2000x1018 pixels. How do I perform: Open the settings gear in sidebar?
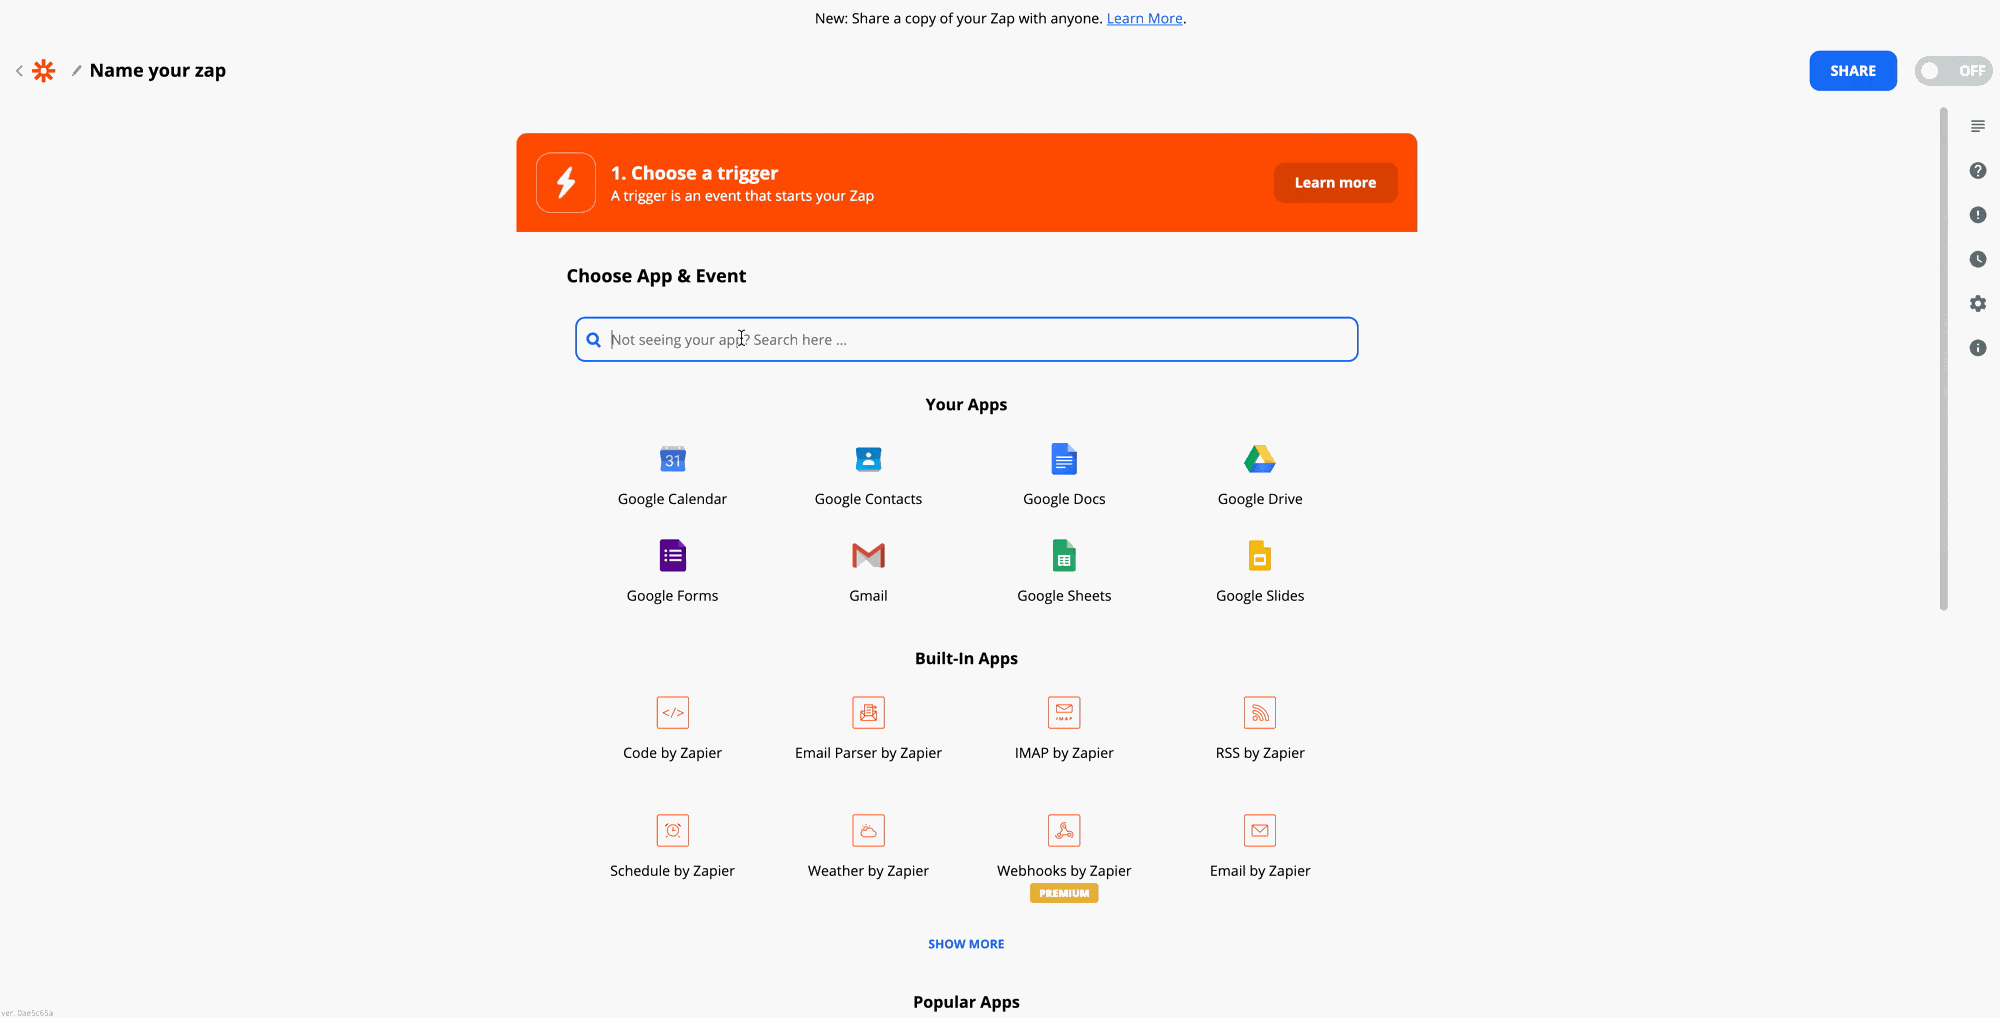click(x=1978, y=304)
